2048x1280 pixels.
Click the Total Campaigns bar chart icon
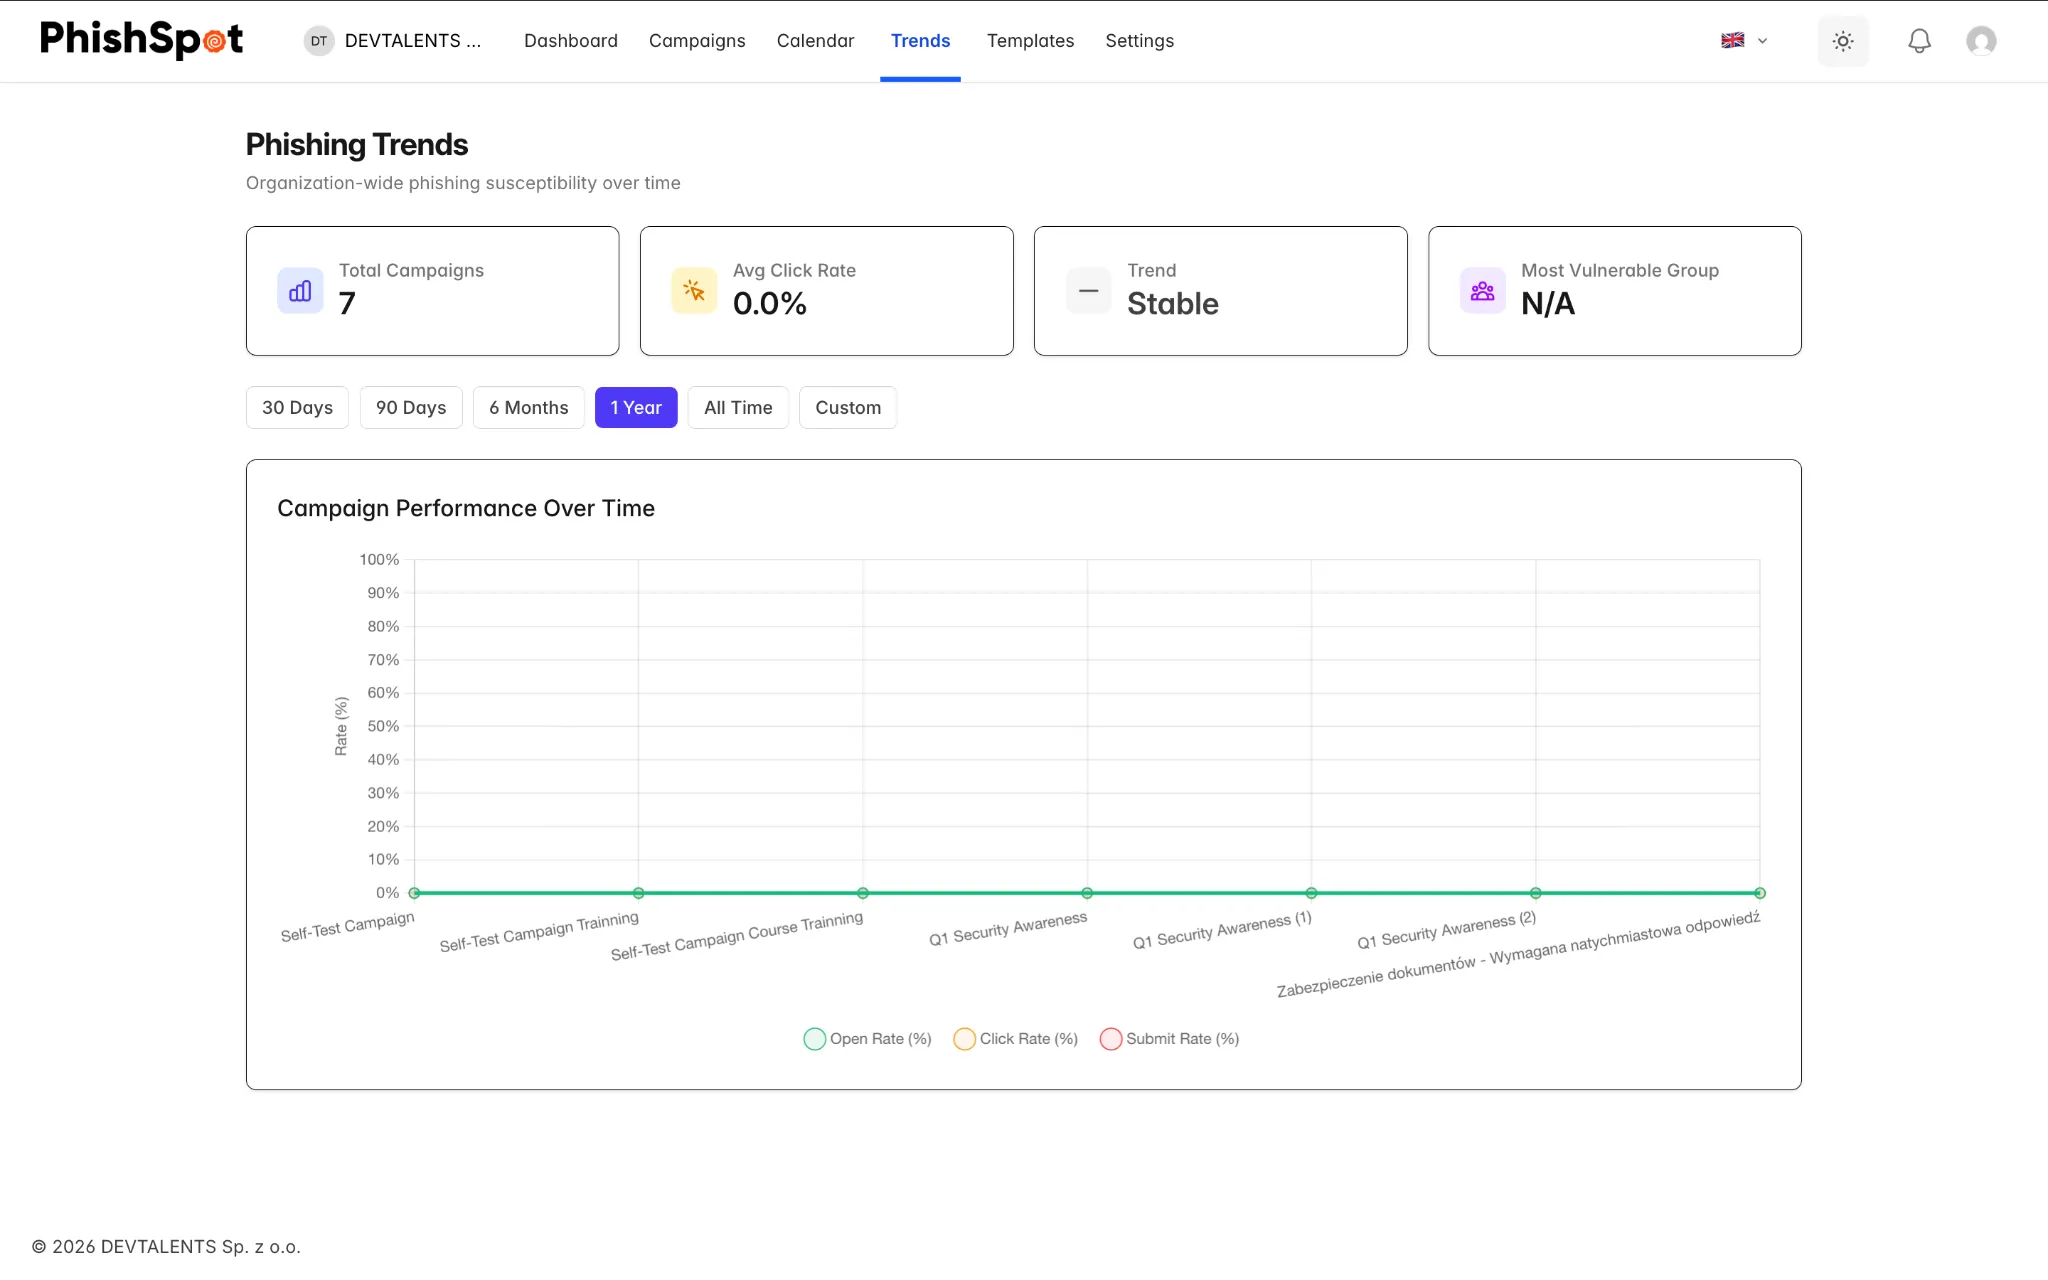point(300,291)
